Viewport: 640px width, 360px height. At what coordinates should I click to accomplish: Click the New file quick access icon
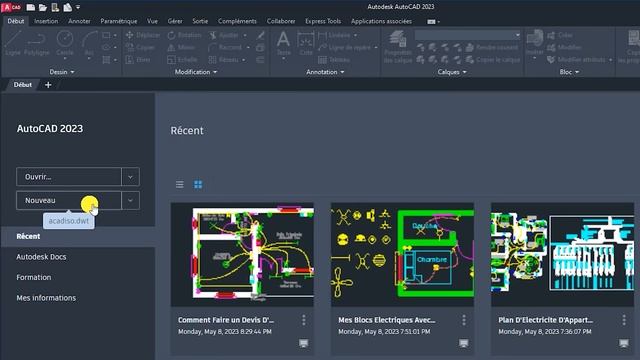coord(31,7)
